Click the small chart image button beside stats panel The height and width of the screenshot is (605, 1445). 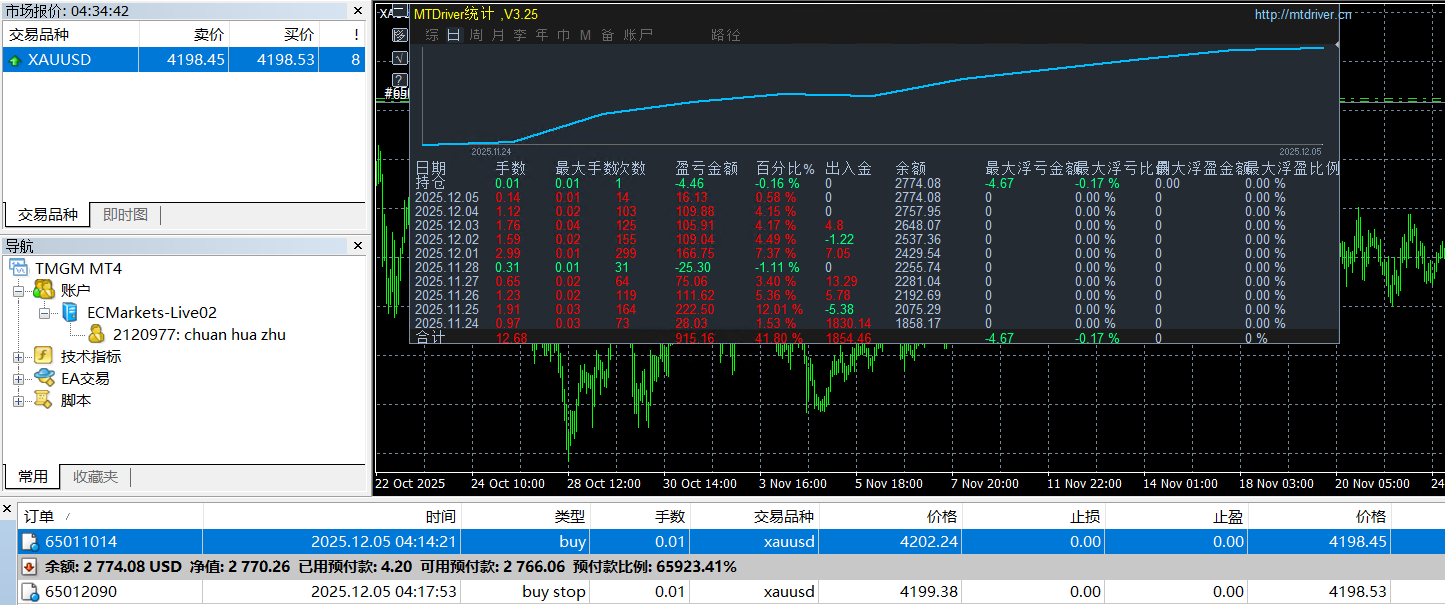(x=399, y=35)
